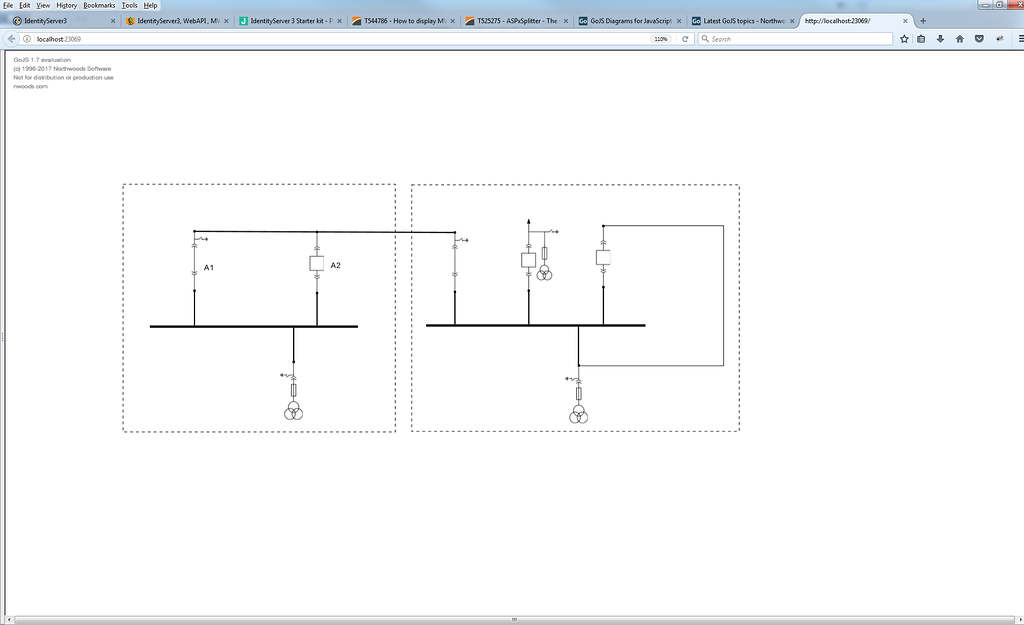Screen dimensions: 1024x625
Task: Open a new tab with plus button
Action: coord(923,21)
